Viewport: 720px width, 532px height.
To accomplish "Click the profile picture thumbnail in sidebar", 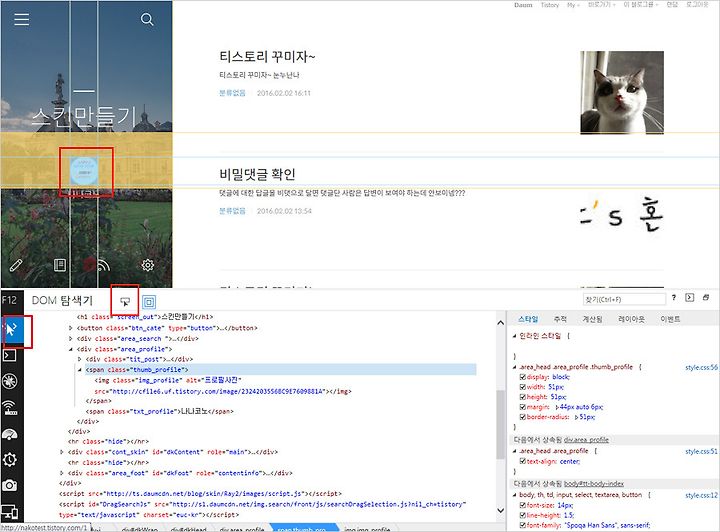I will pos(84,171).
